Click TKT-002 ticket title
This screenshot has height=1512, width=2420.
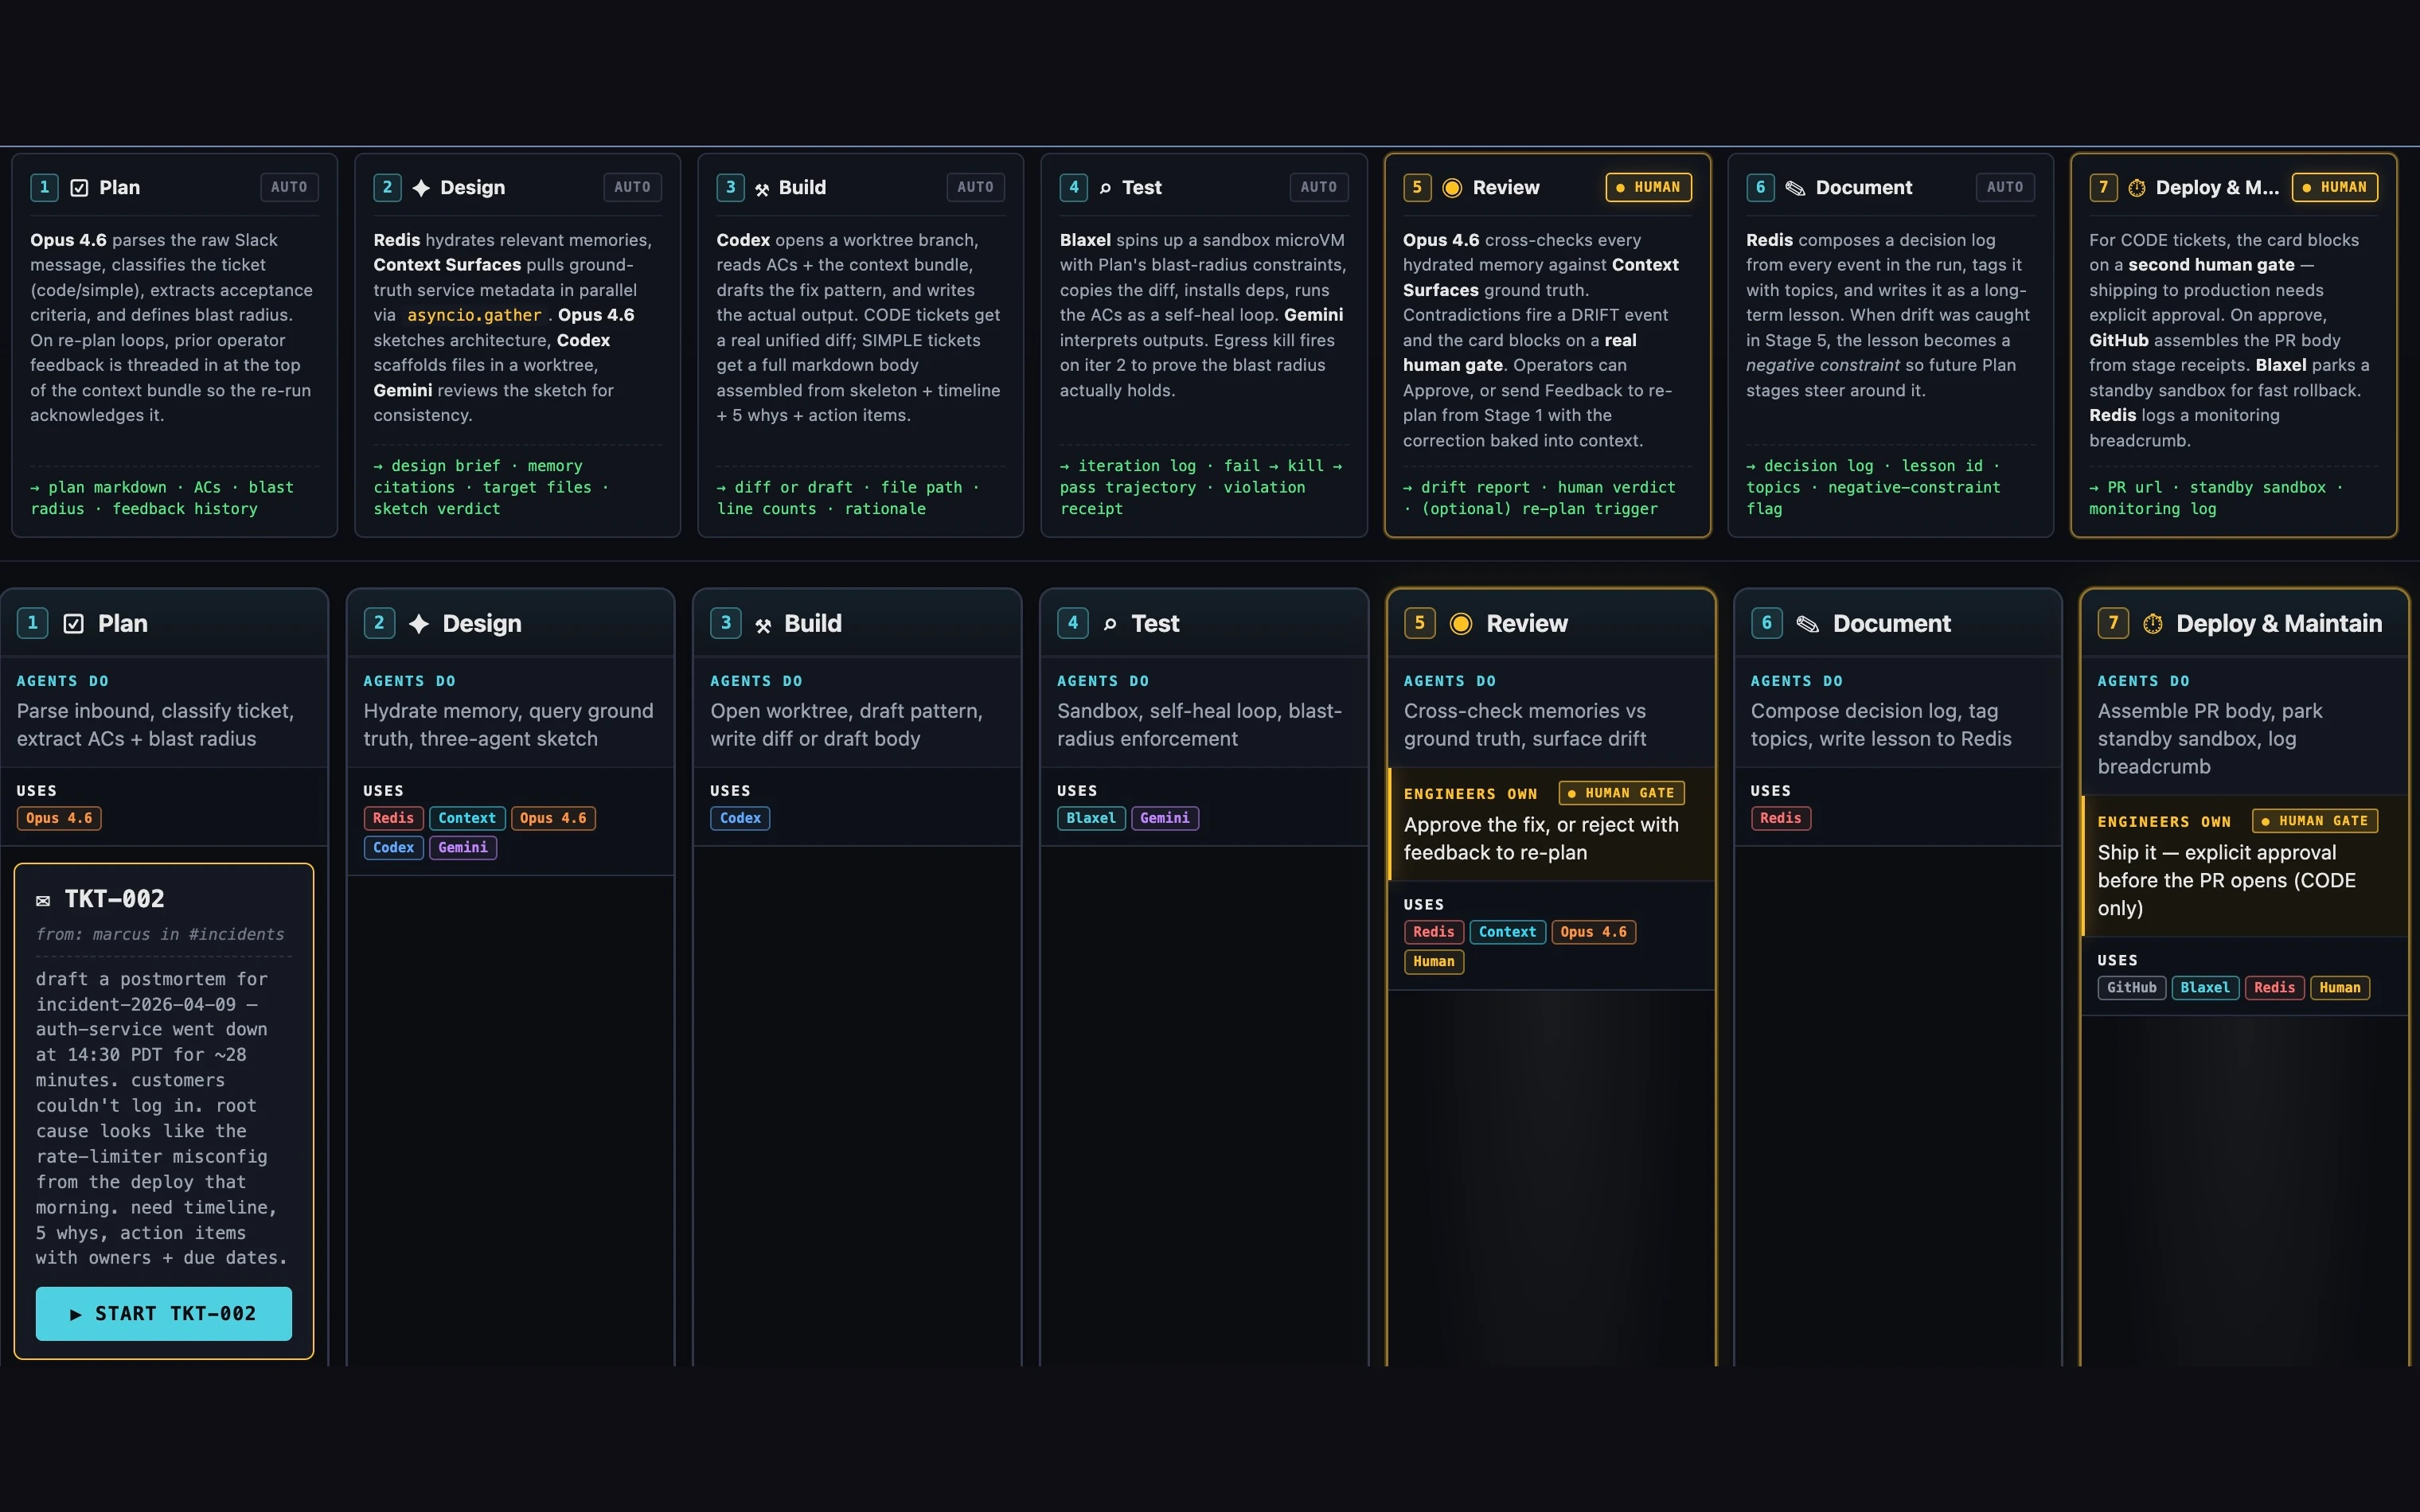(x=115, y=899)
